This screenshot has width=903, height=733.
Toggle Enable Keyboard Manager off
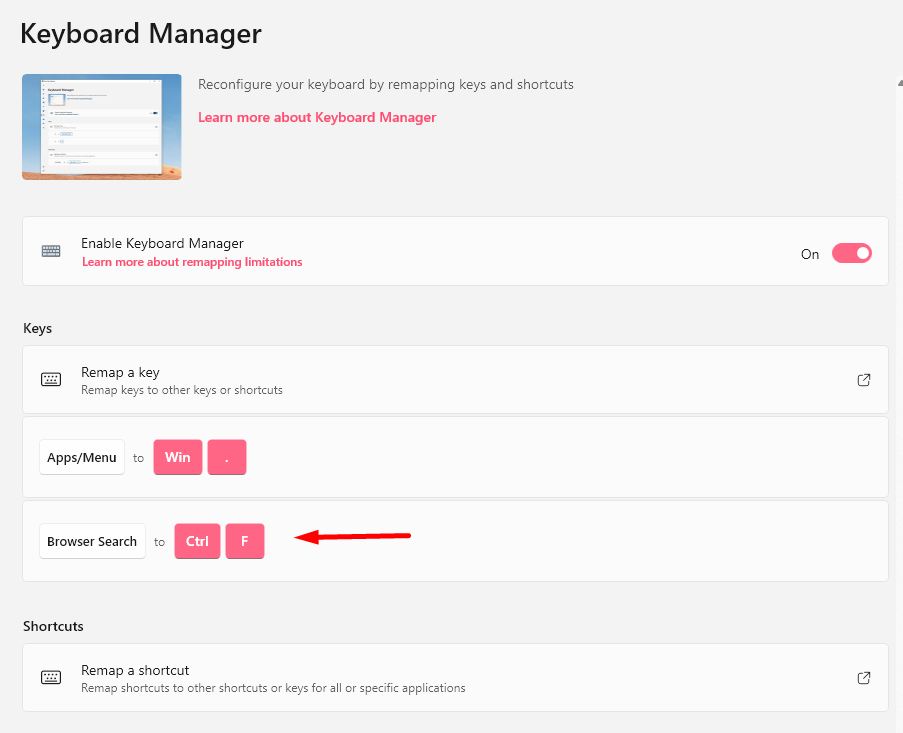pos(851,253)
